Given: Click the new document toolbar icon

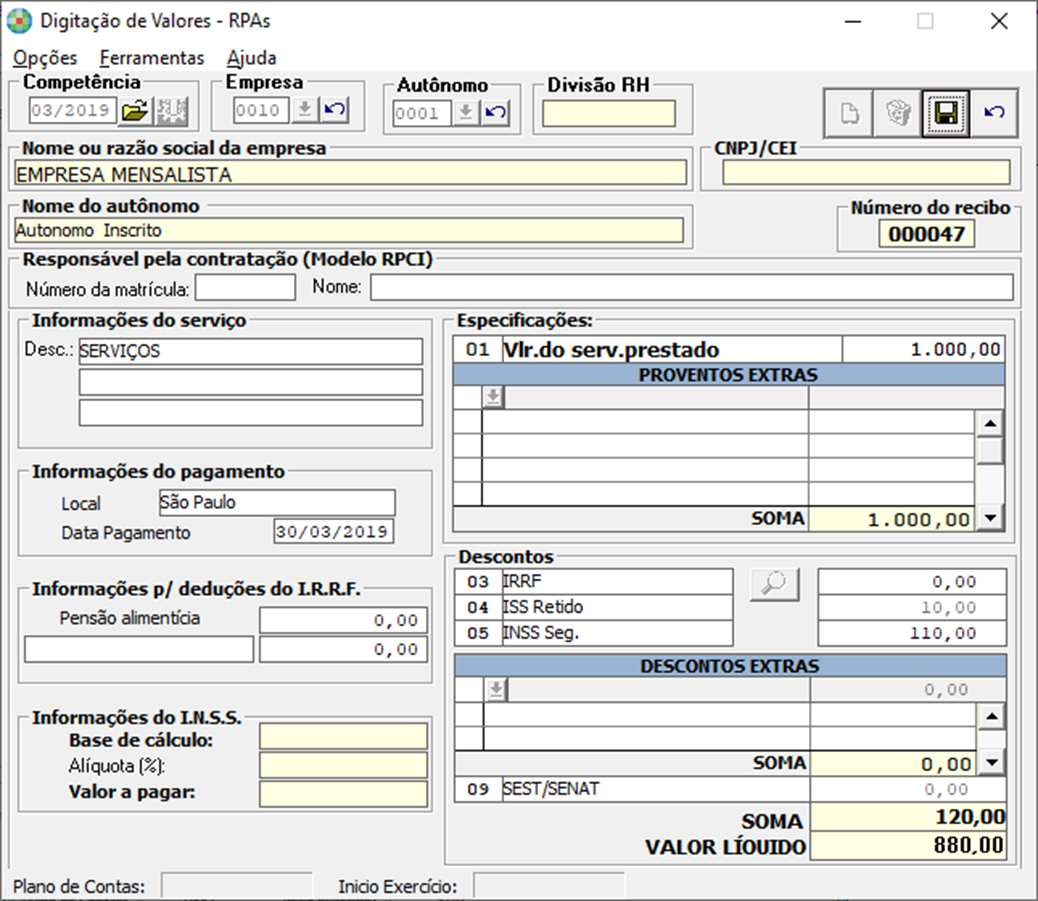Looking at the screenshot, I should [849, 113].
